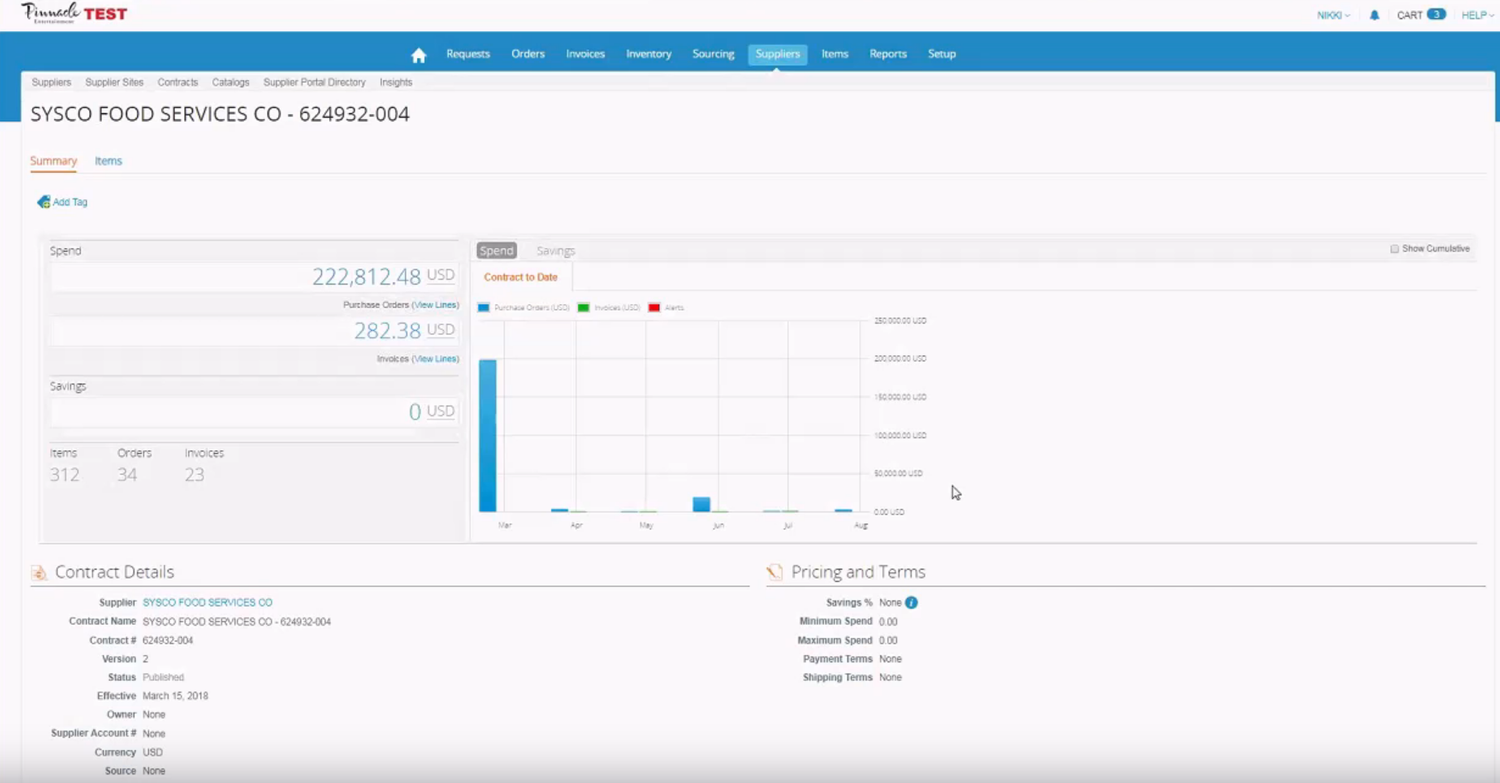Image resolution: width=1500 pixels, height=783 pixels.
Task: Expand the HELP dropdown menu
Action: tap(1475, 14)
